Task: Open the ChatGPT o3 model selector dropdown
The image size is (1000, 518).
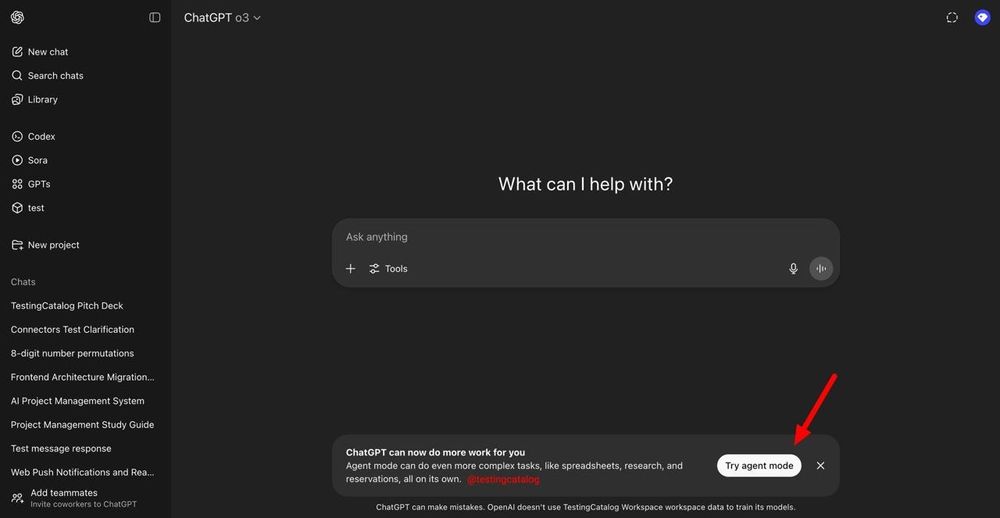Action: (x=223, y=18)
